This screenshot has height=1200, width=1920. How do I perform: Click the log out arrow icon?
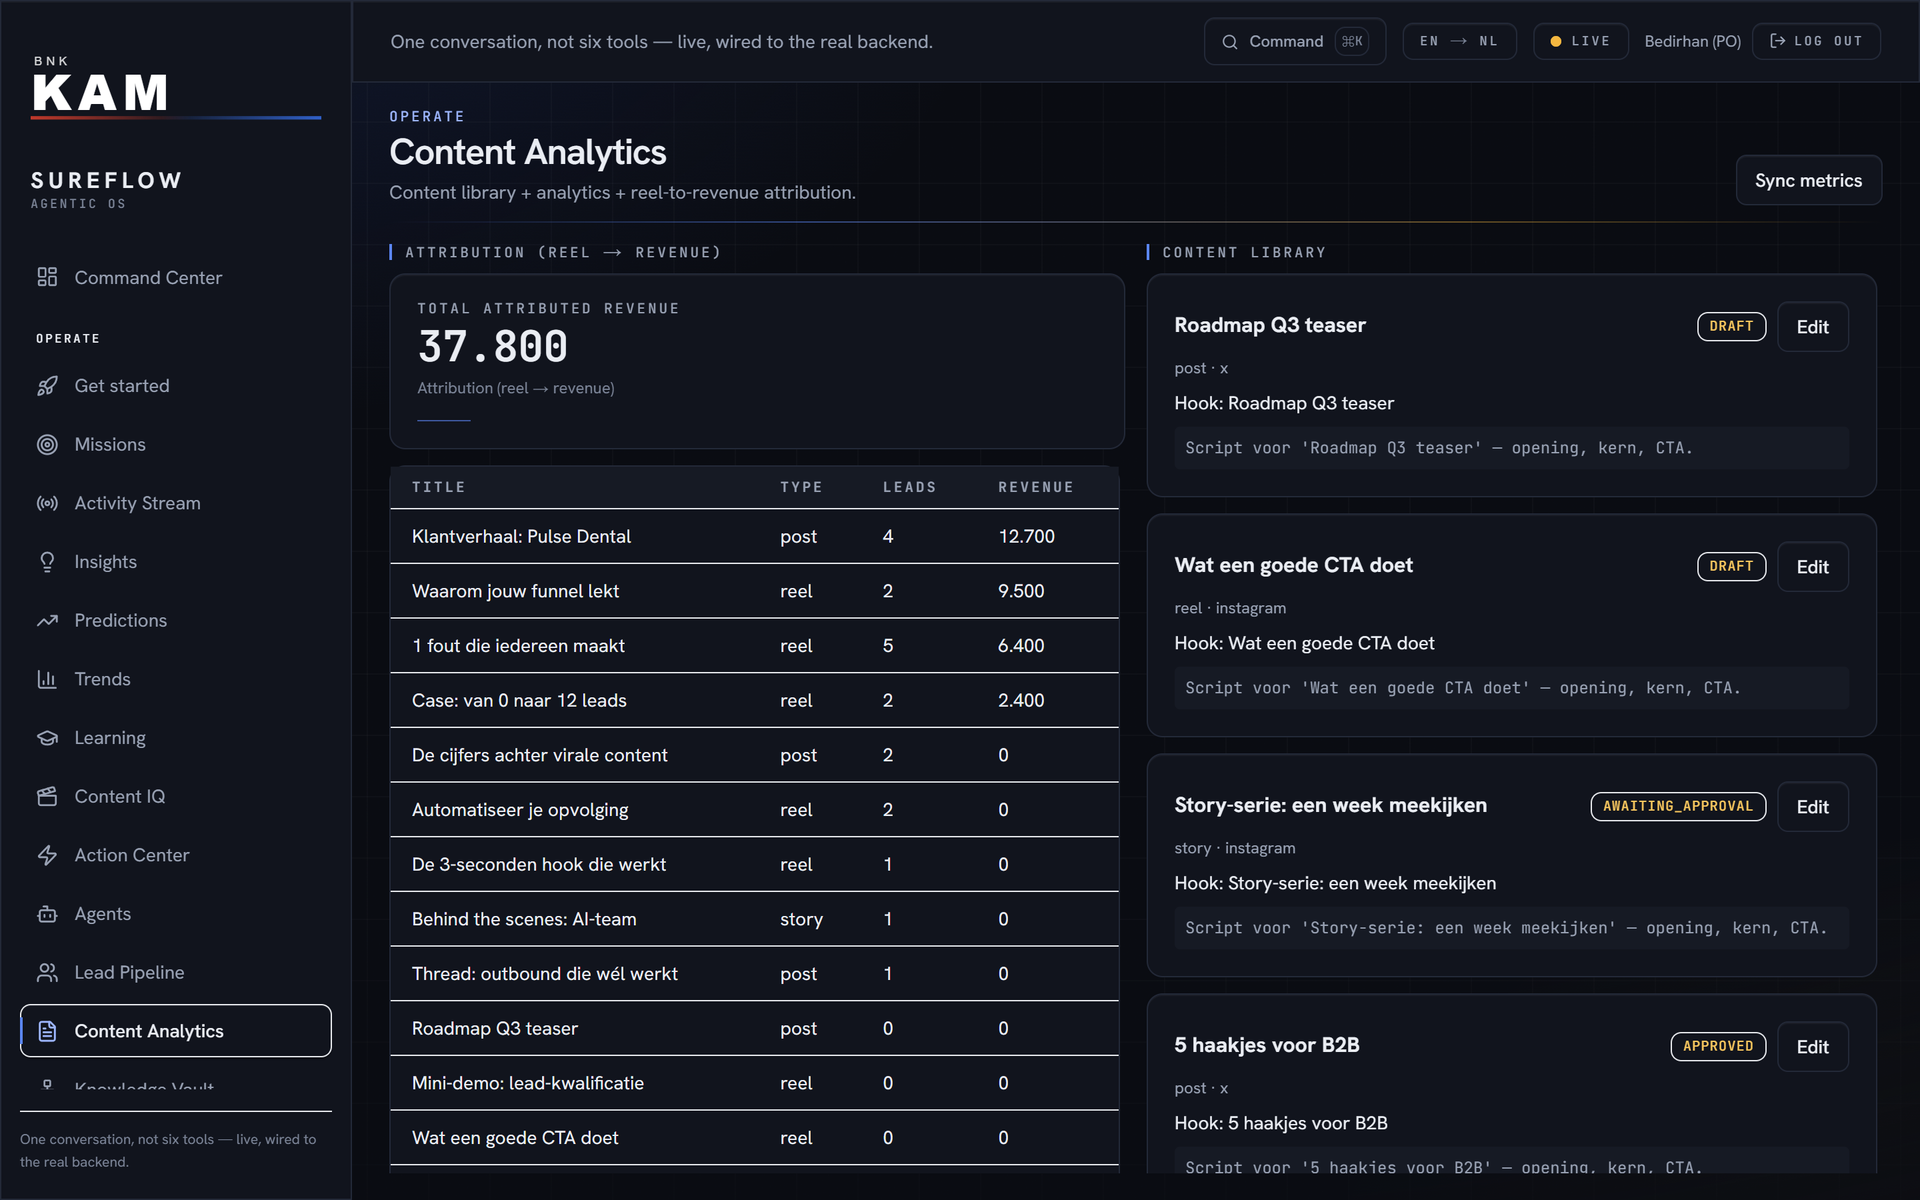tap(1777, 41)
